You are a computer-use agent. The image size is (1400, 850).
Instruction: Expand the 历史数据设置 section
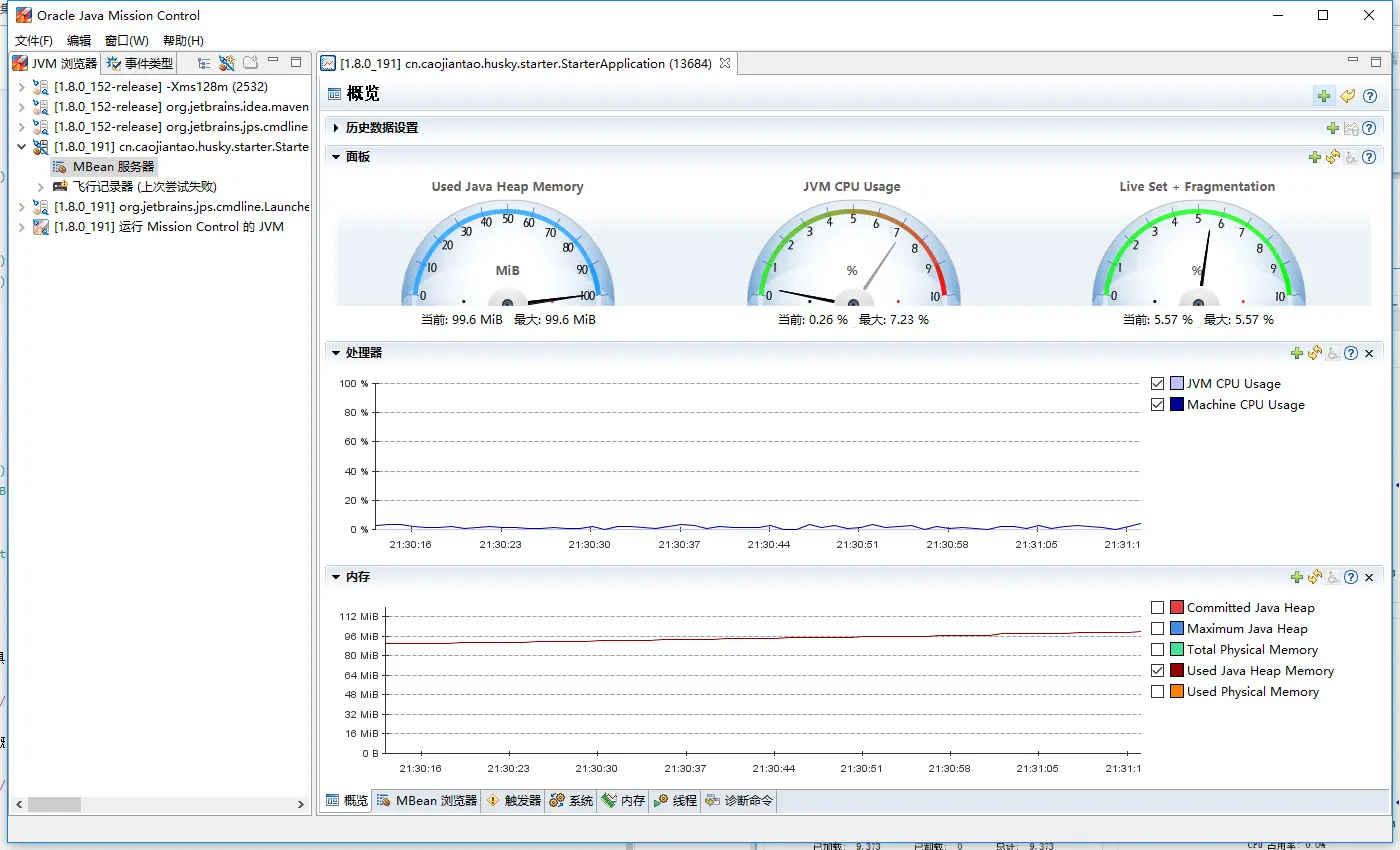(x=337, y=128)
